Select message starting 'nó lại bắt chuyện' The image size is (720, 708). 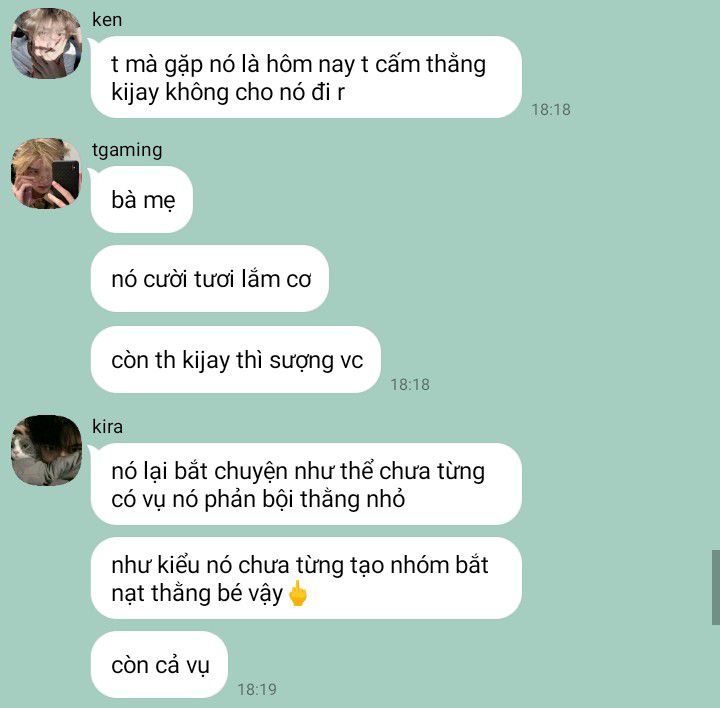click(306, 484)
